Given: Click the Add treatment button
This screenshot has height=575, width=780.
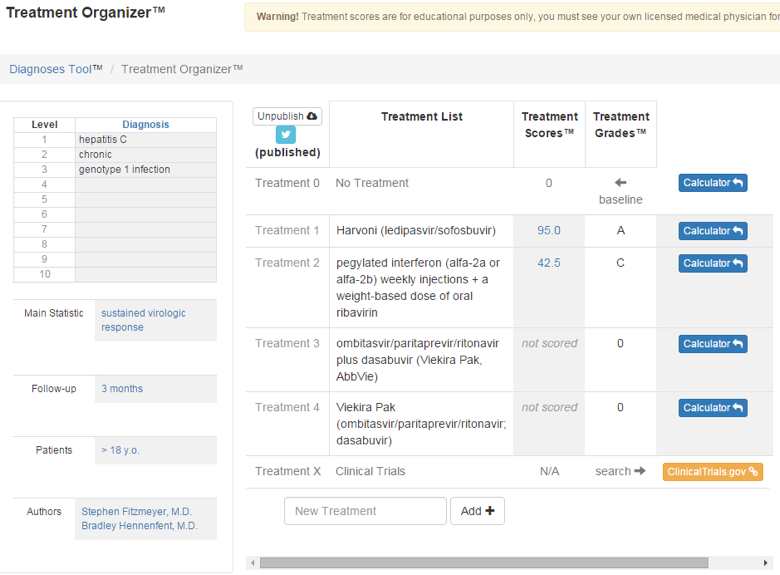Looking at the screenshot, I should point(477,511).
